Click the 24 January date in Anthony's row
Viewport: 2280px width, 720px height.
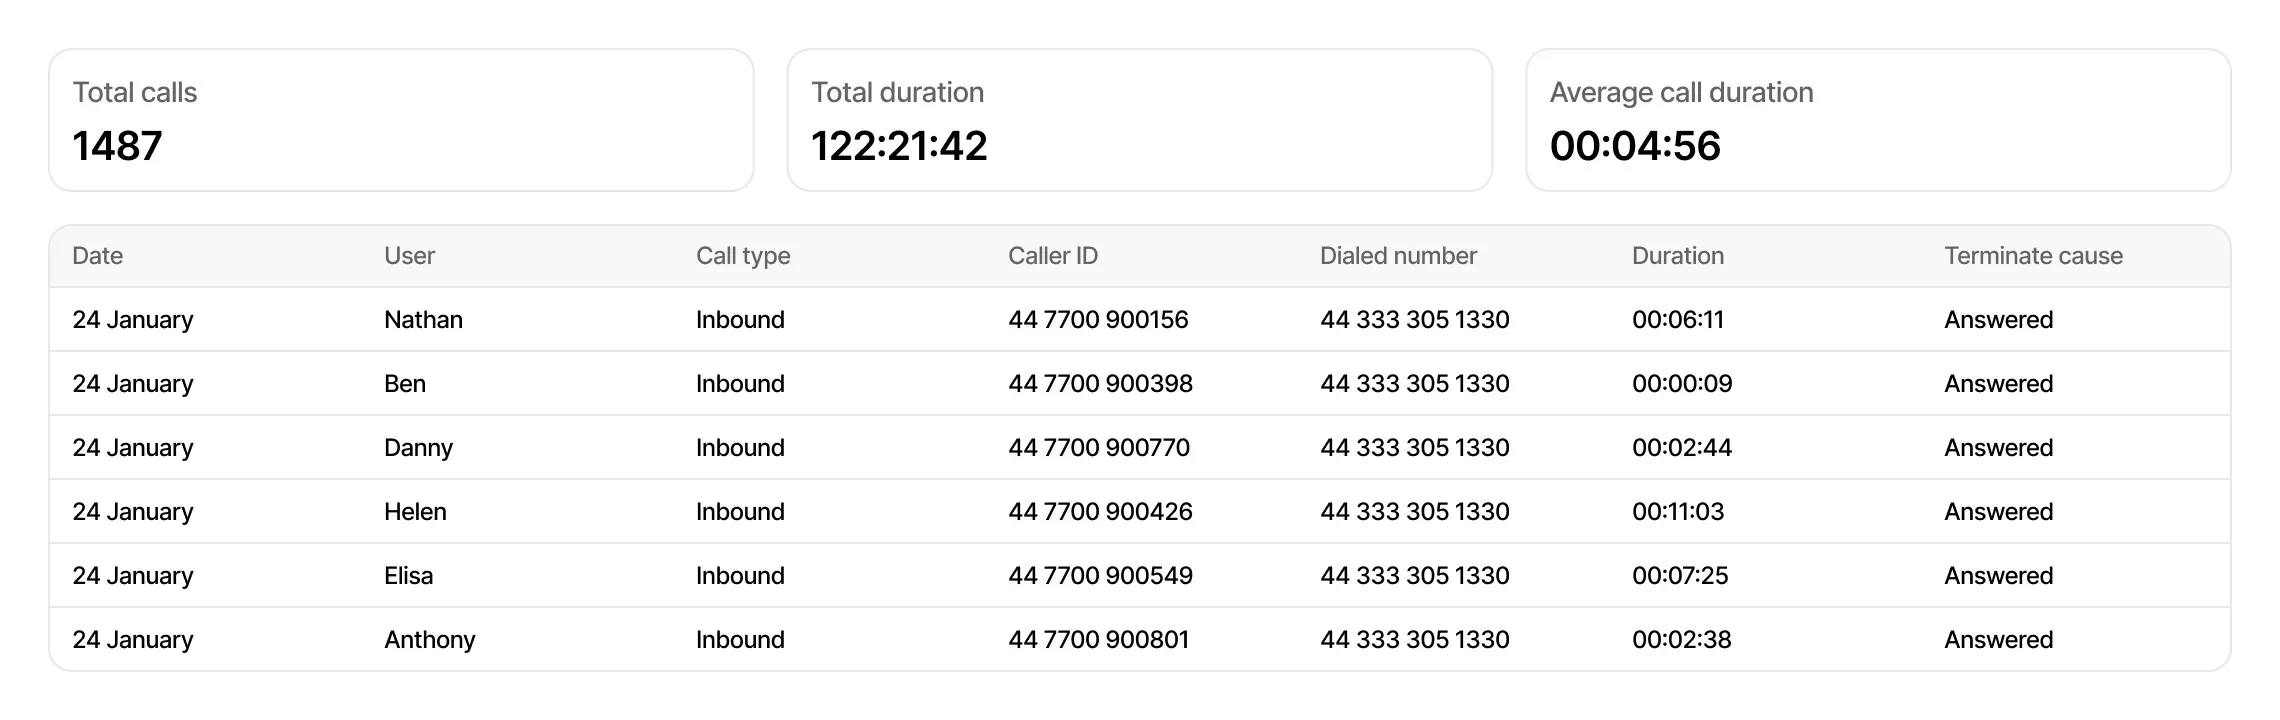[x=133, y=640]
